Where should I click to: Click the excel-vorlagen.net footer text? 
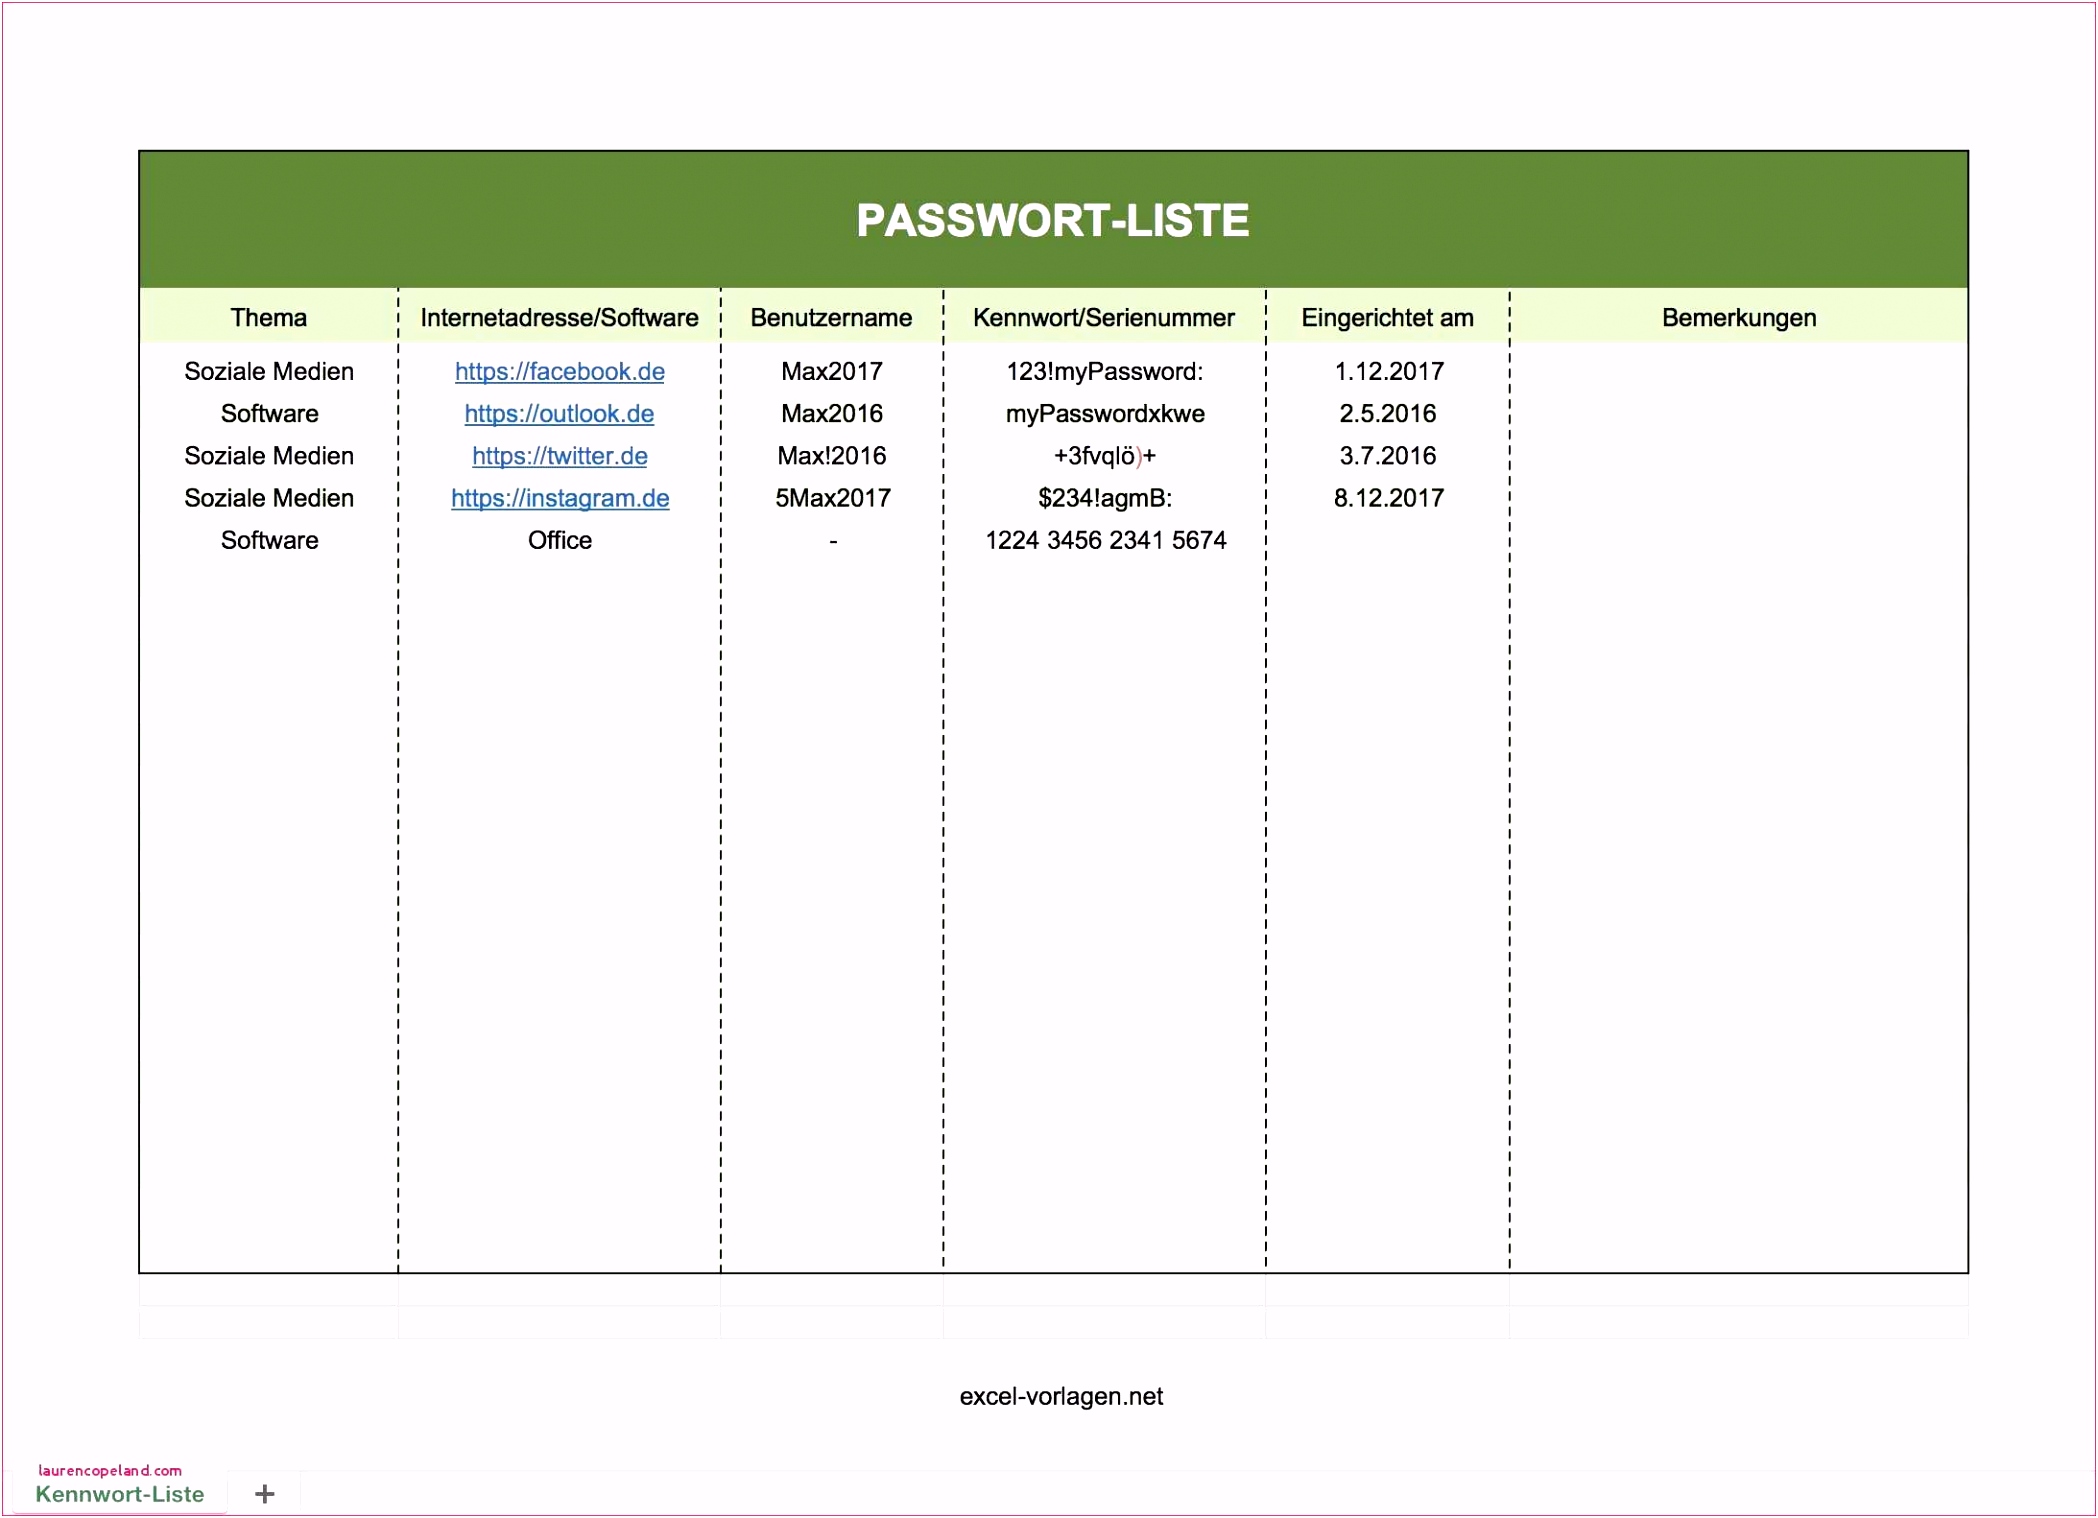coord(1060,1396)
